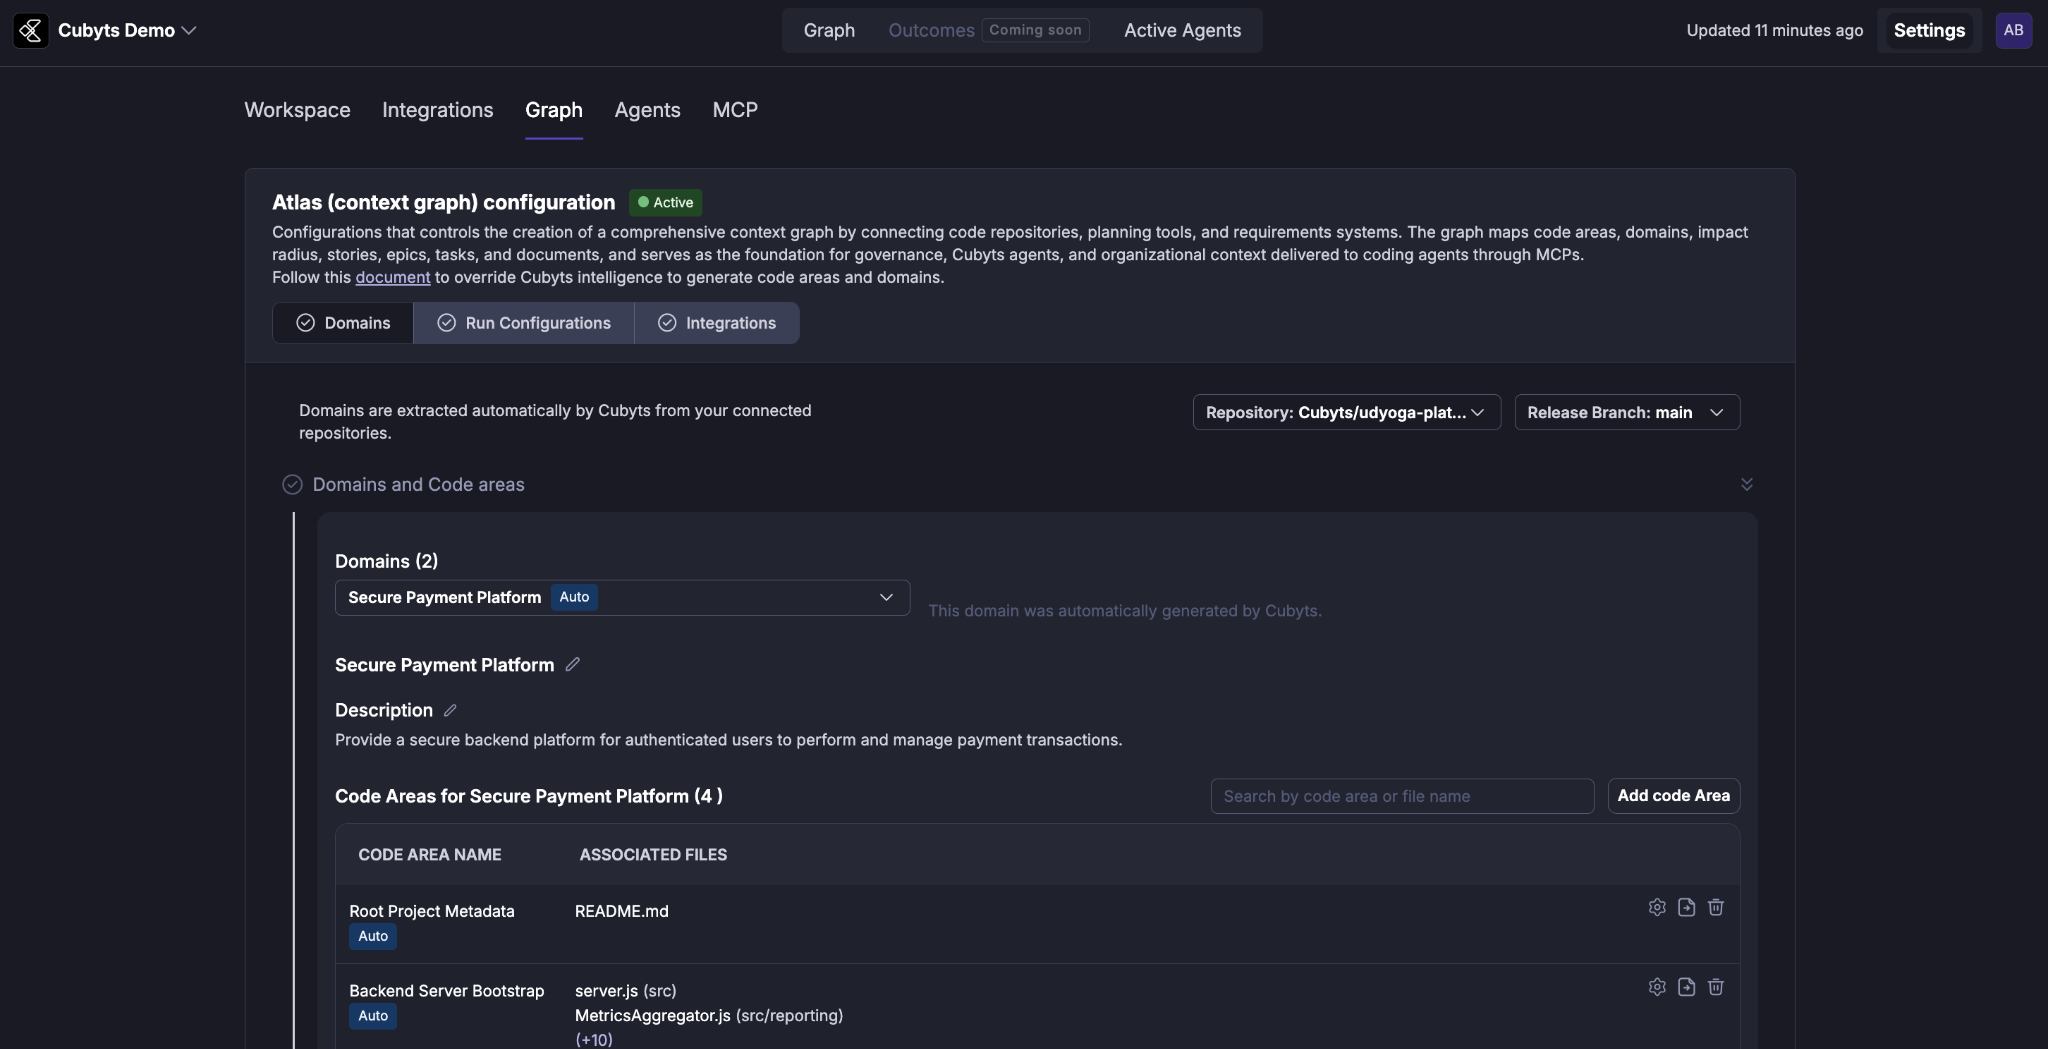Open the MCP settings tab
This screenshot has width=2048, height=1049.
point(735,110)
